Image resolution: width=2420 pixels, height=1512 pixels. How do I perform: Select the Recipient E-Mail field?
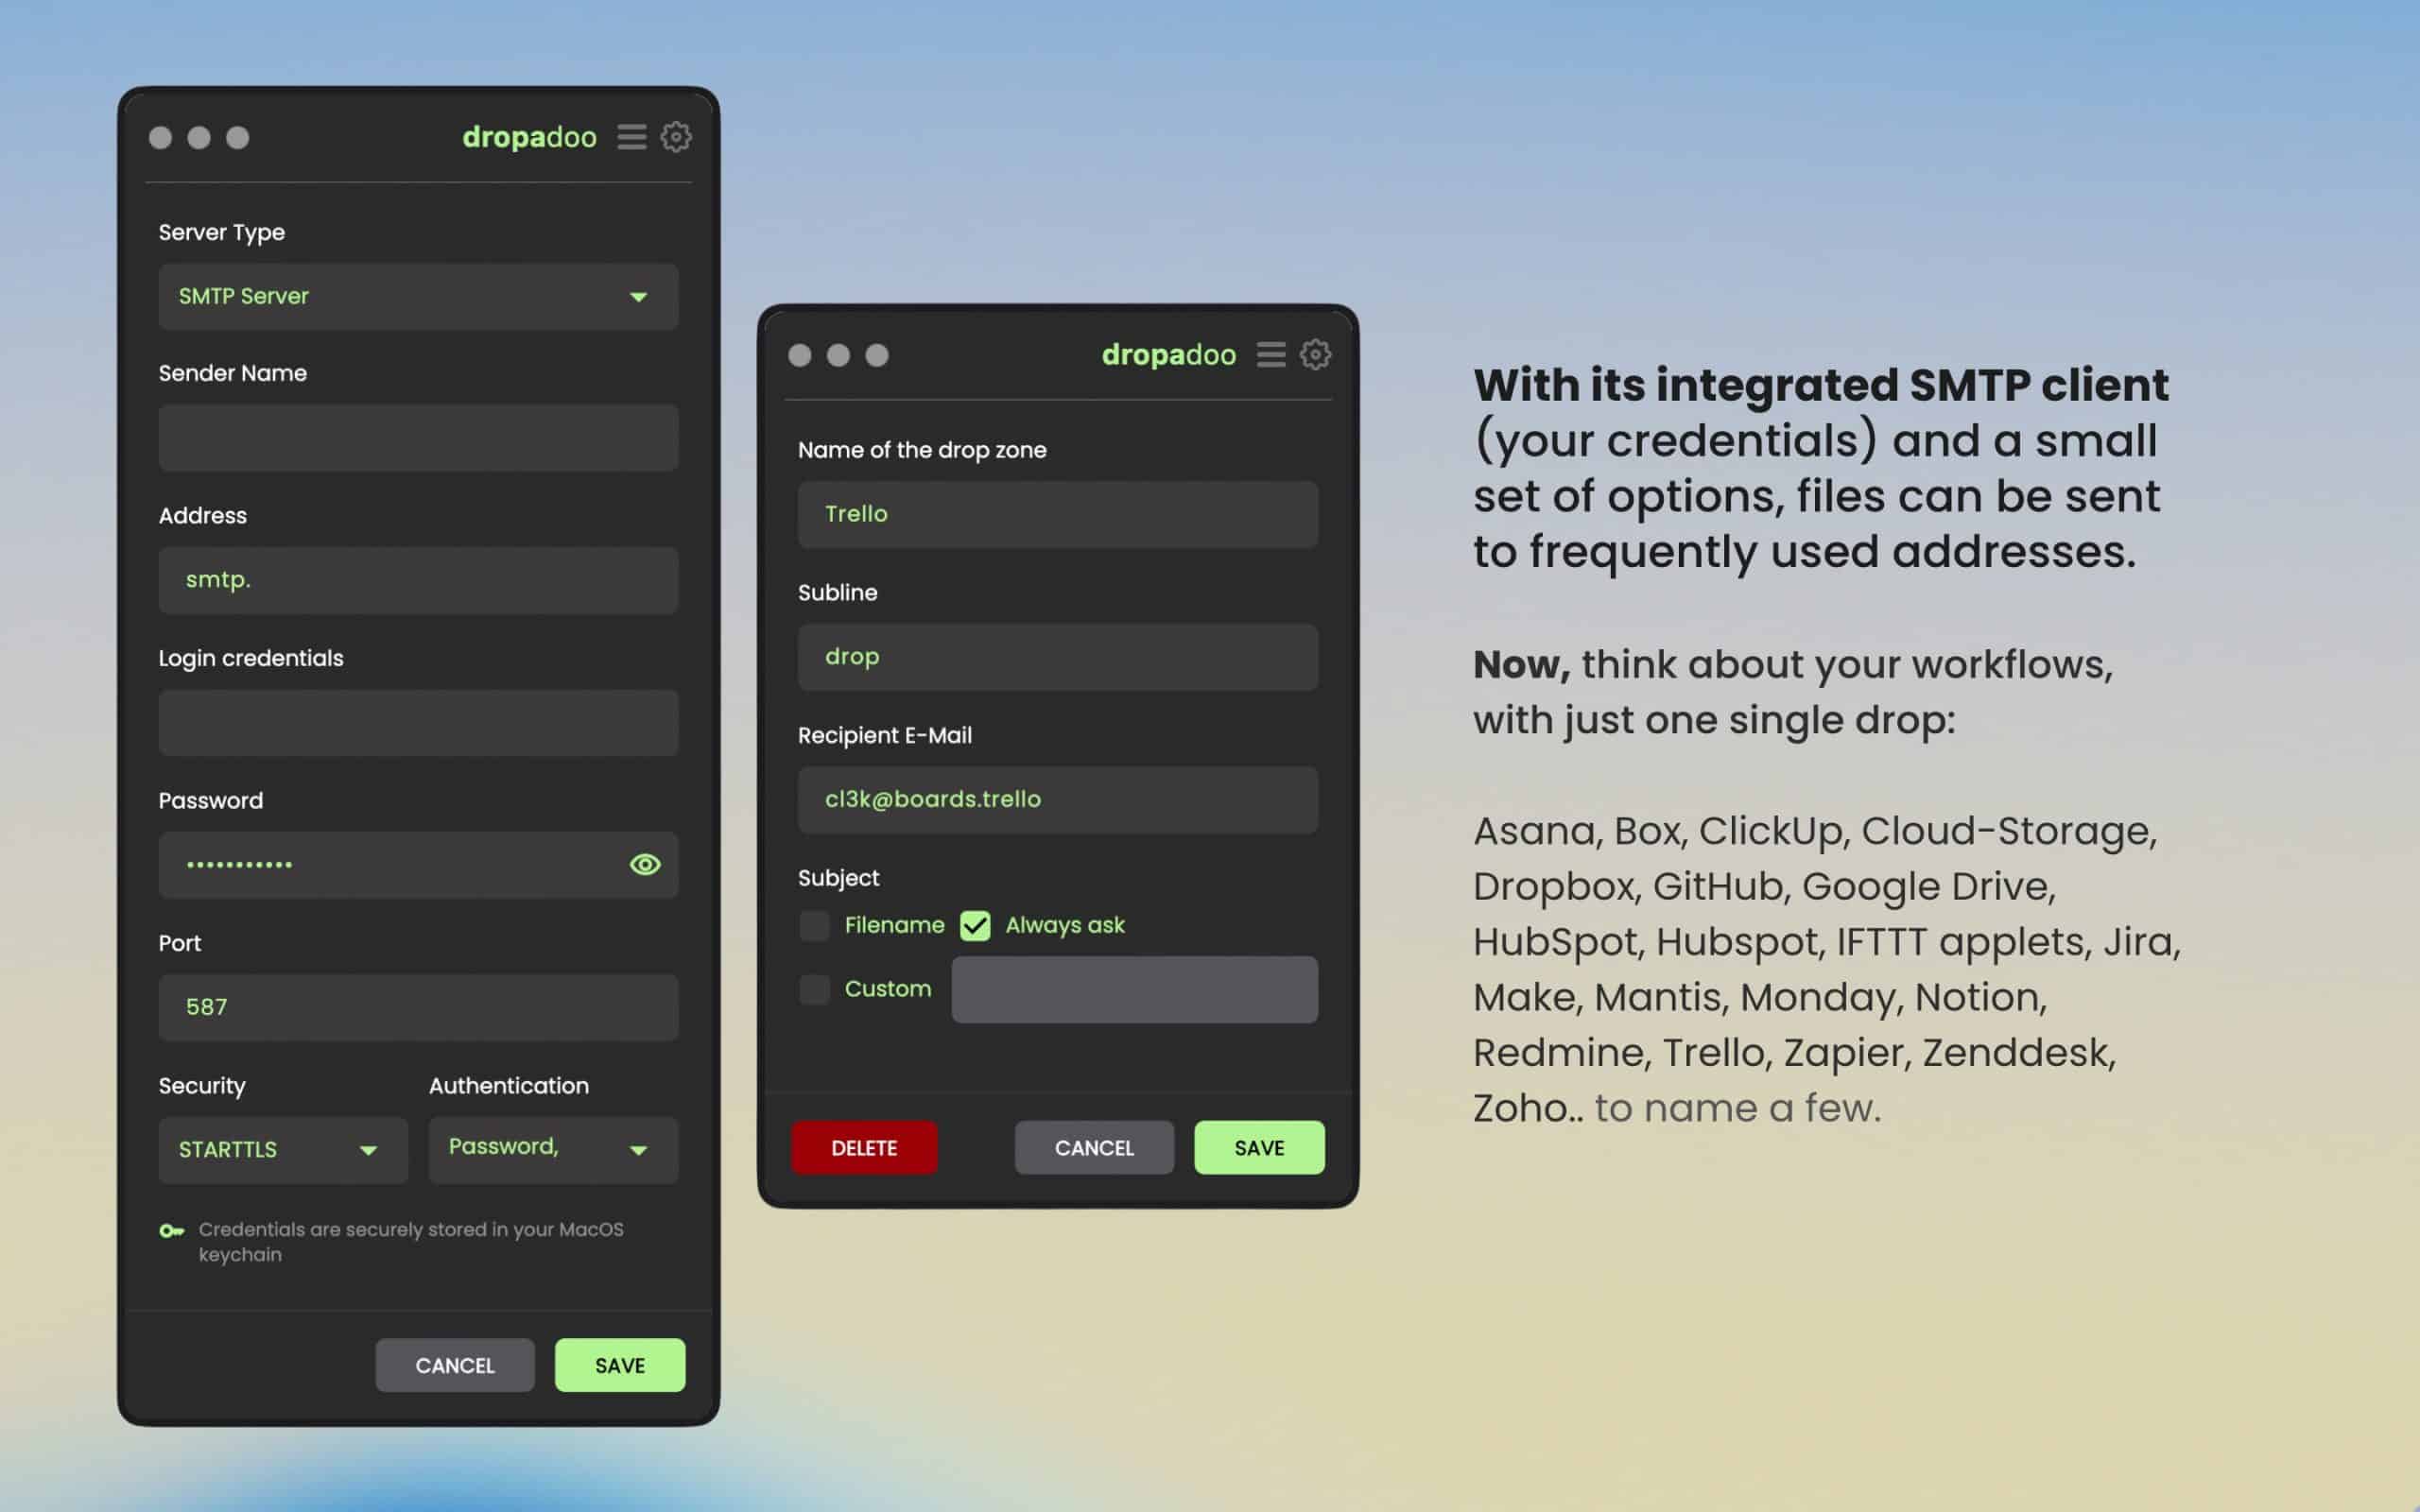point(1057,799)
